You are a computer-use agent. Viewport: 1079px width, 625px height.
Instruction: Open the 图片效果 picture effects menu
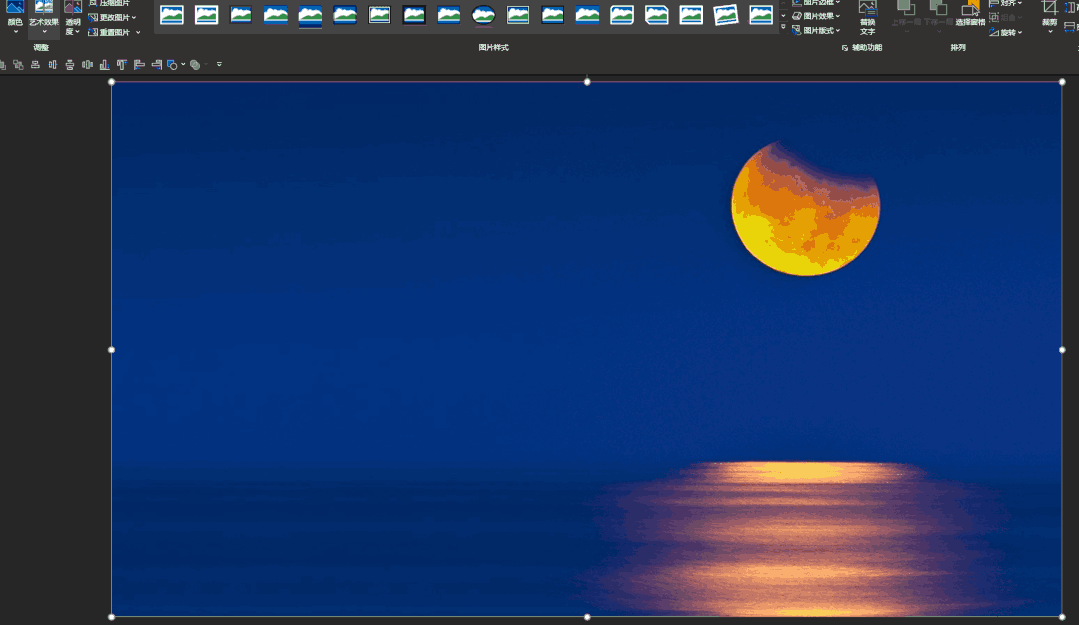(x=816, y=16)
